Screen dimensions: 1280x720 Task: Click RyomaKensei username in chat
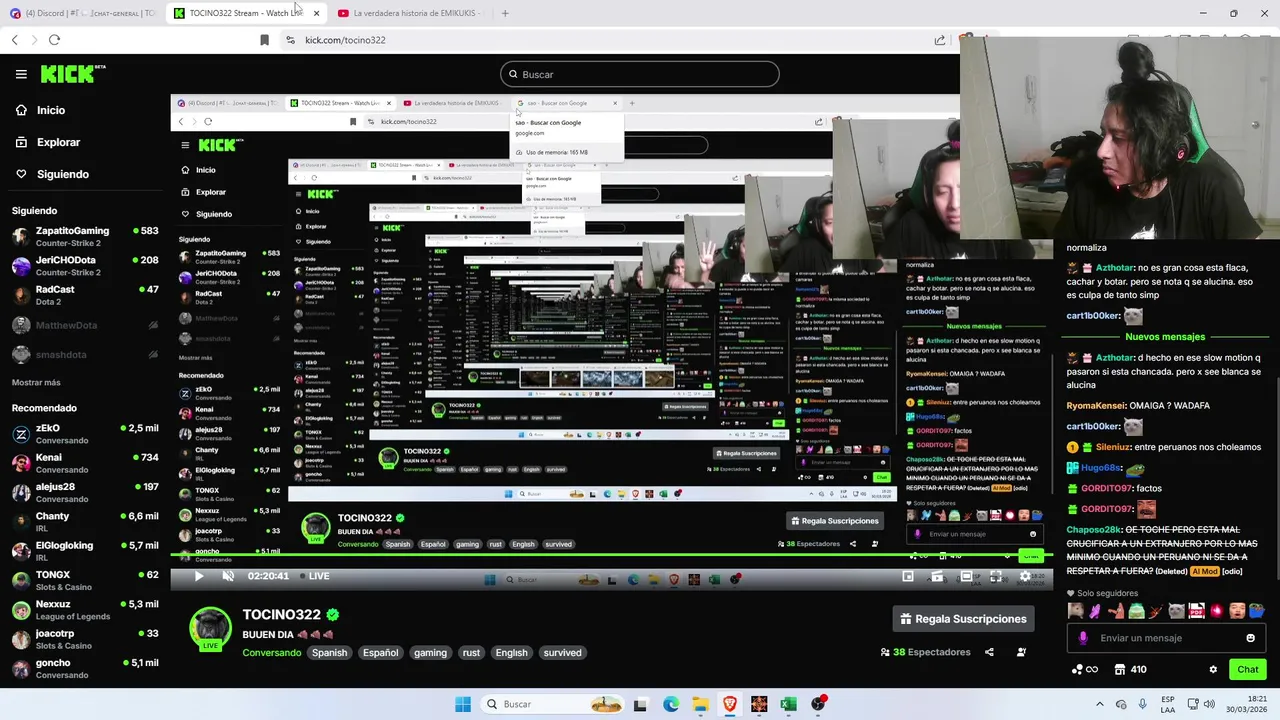coord(1096,406)
